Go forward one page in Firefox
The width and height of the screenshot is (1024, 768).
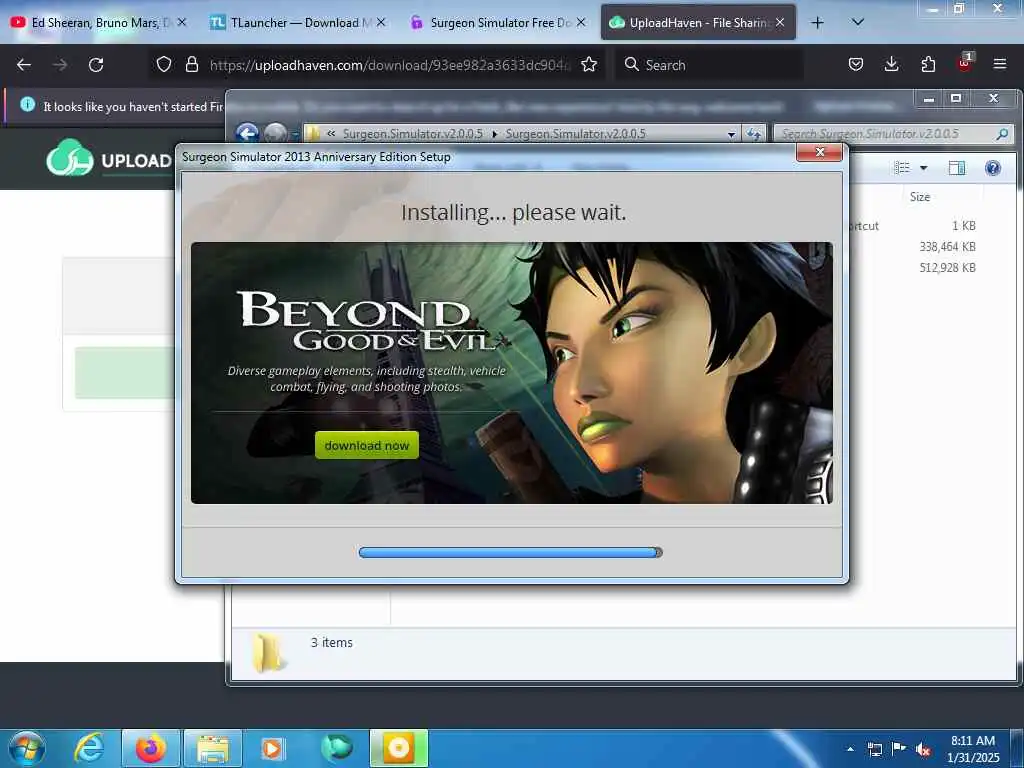60,65
